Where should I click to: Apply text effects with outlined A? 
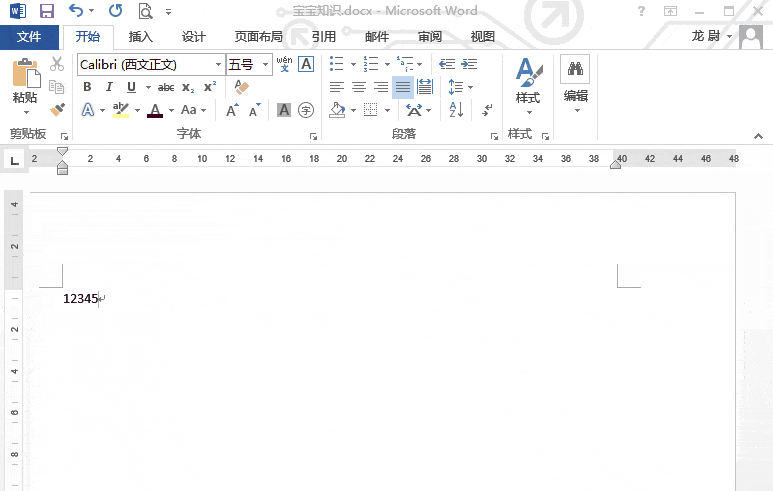click(88, 109)
